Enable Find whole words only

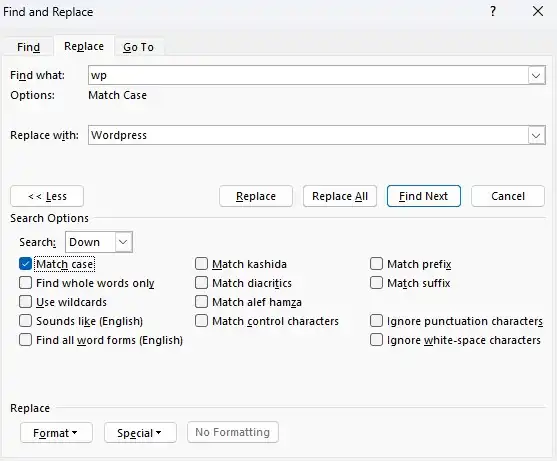(x=25, y=283)
